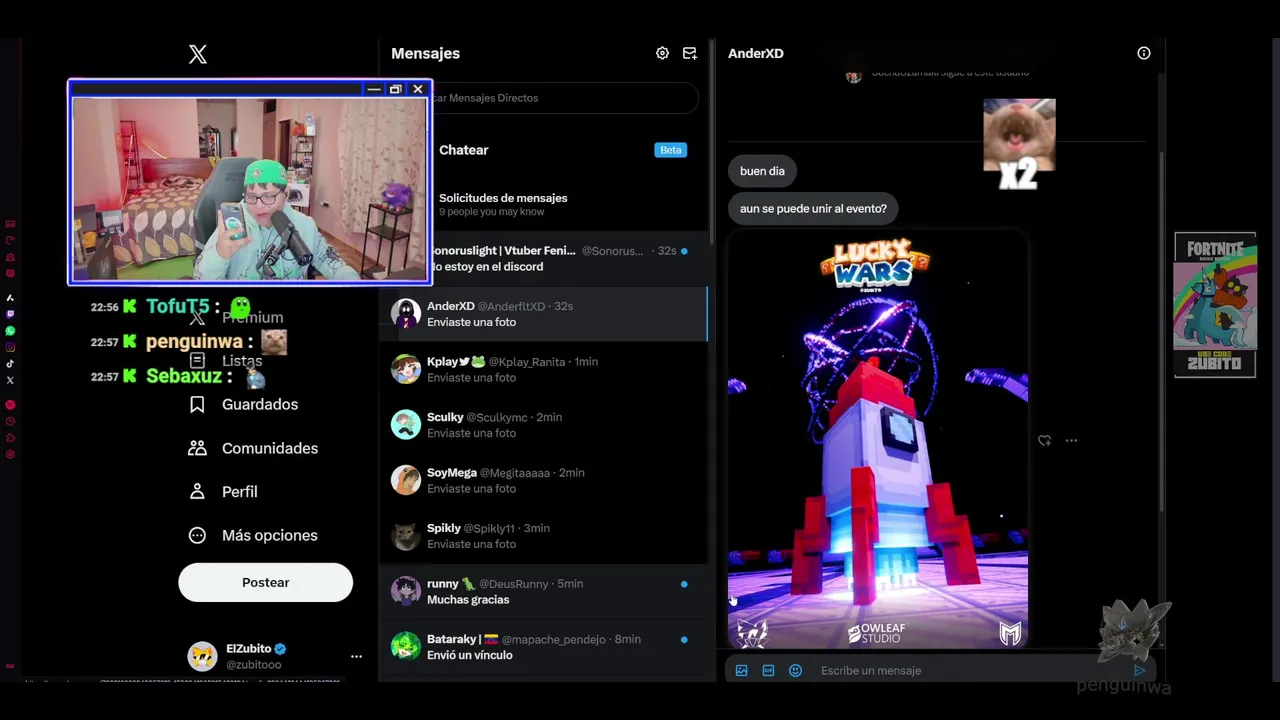Click the send message arrow icon
1280x720 pixels.
[1139, 670]
